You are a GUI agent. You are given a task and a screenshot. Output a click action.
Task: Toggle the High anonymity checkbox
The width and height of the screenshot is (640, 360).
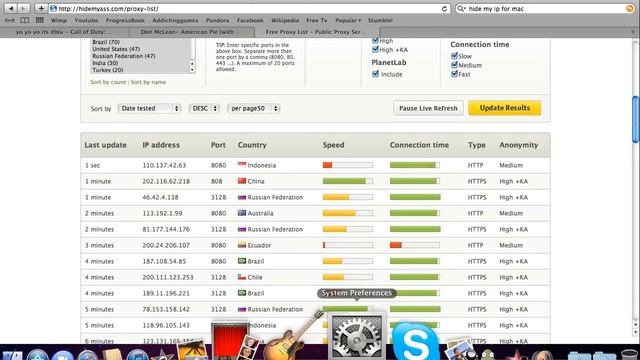(375, 40)
